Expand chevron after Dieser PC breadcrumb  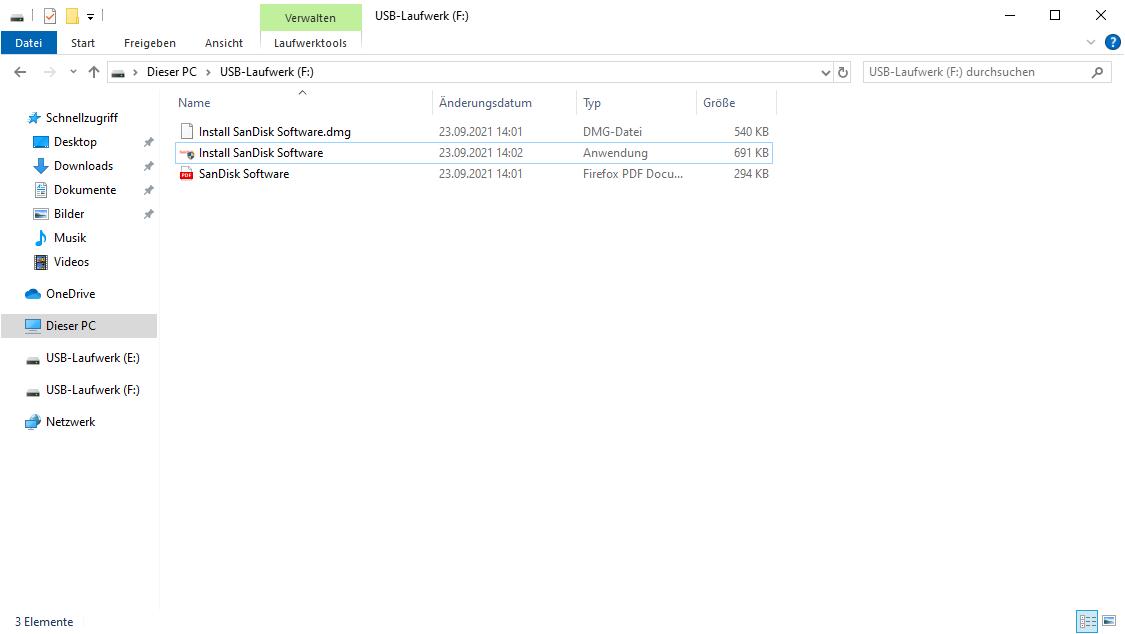tap(208, 72)
